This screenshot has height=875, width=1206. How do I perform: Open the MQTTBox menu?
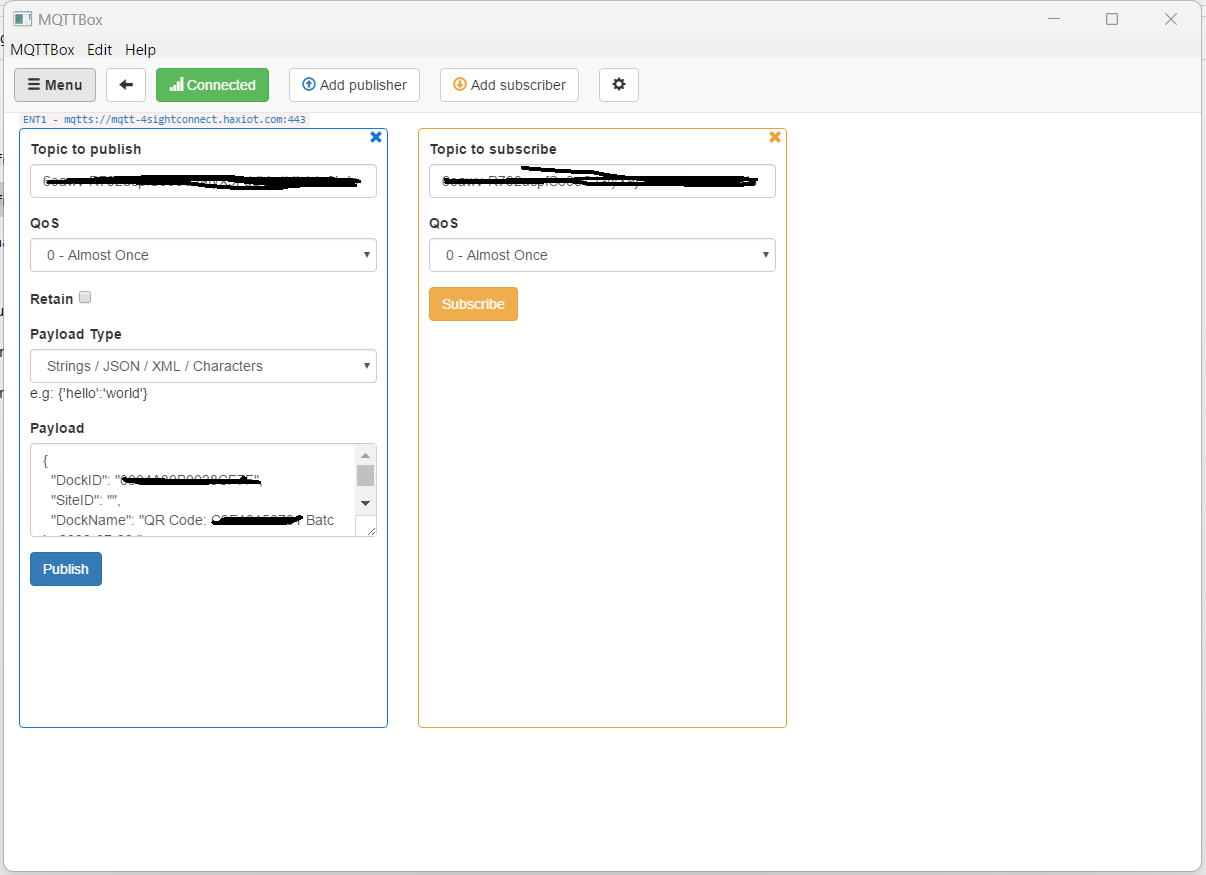[42, 49]
